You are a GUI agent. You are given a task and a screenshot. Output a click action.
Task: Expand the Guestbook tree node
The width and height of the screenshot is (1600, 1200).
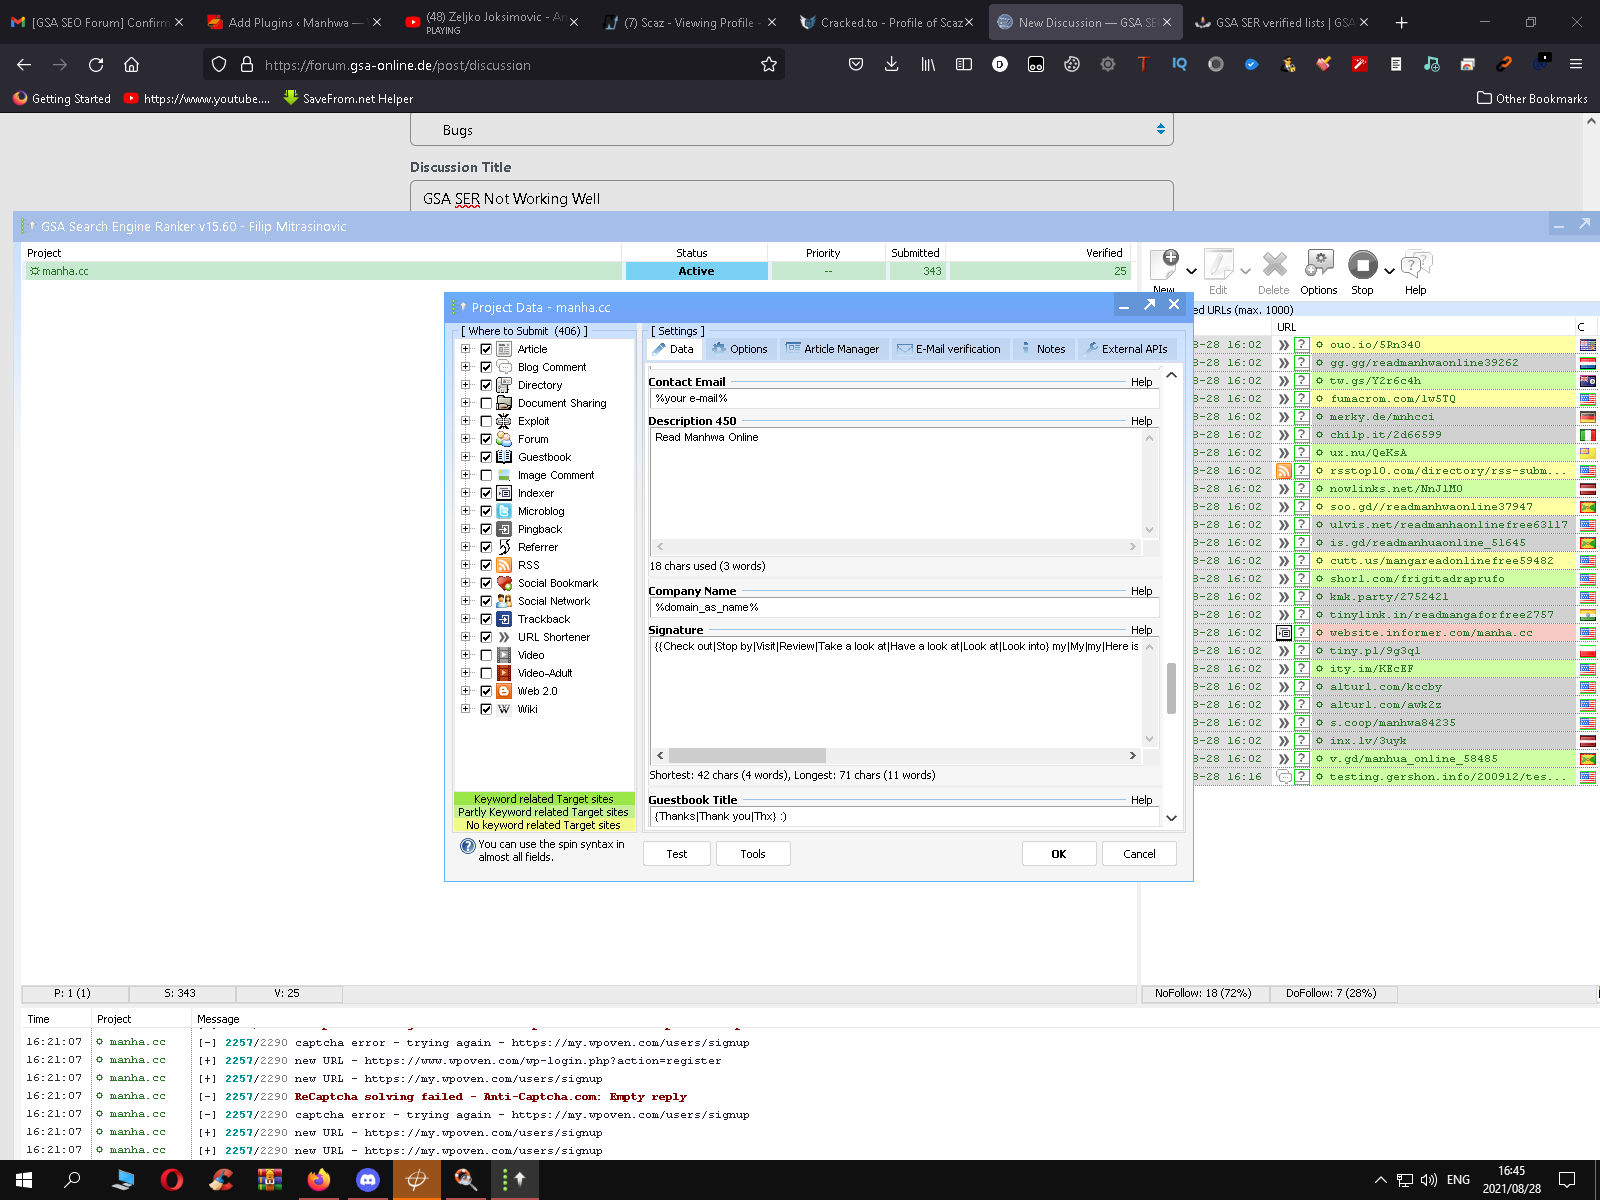tap(465, 457)
